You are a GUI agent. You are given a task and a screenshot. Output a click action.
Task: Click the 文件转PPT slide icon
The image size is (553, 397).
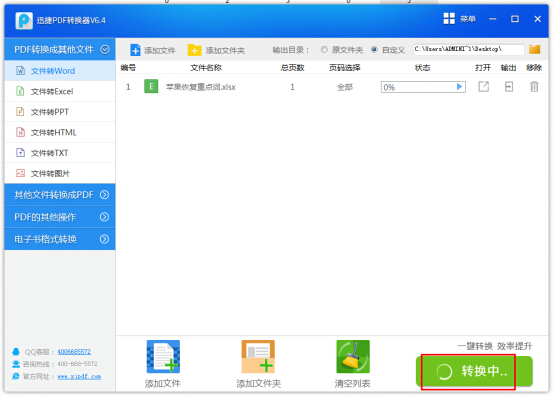point(20,112)
